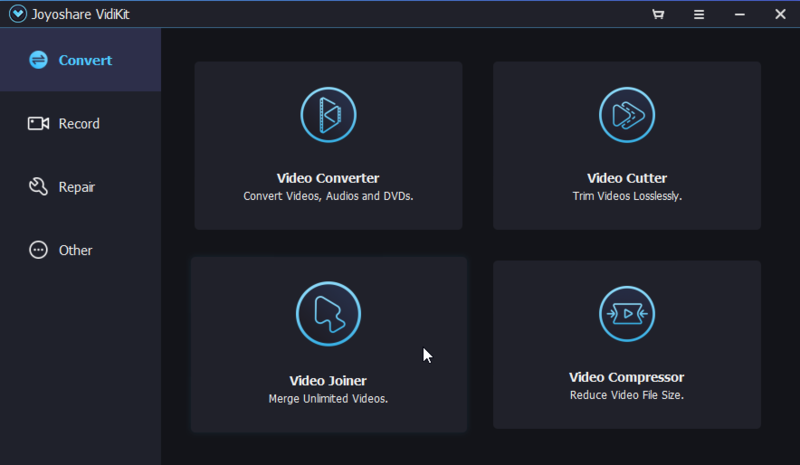800x465 pixels.
Task: Click the Other ellipsis icon
Action: point(38,250)
